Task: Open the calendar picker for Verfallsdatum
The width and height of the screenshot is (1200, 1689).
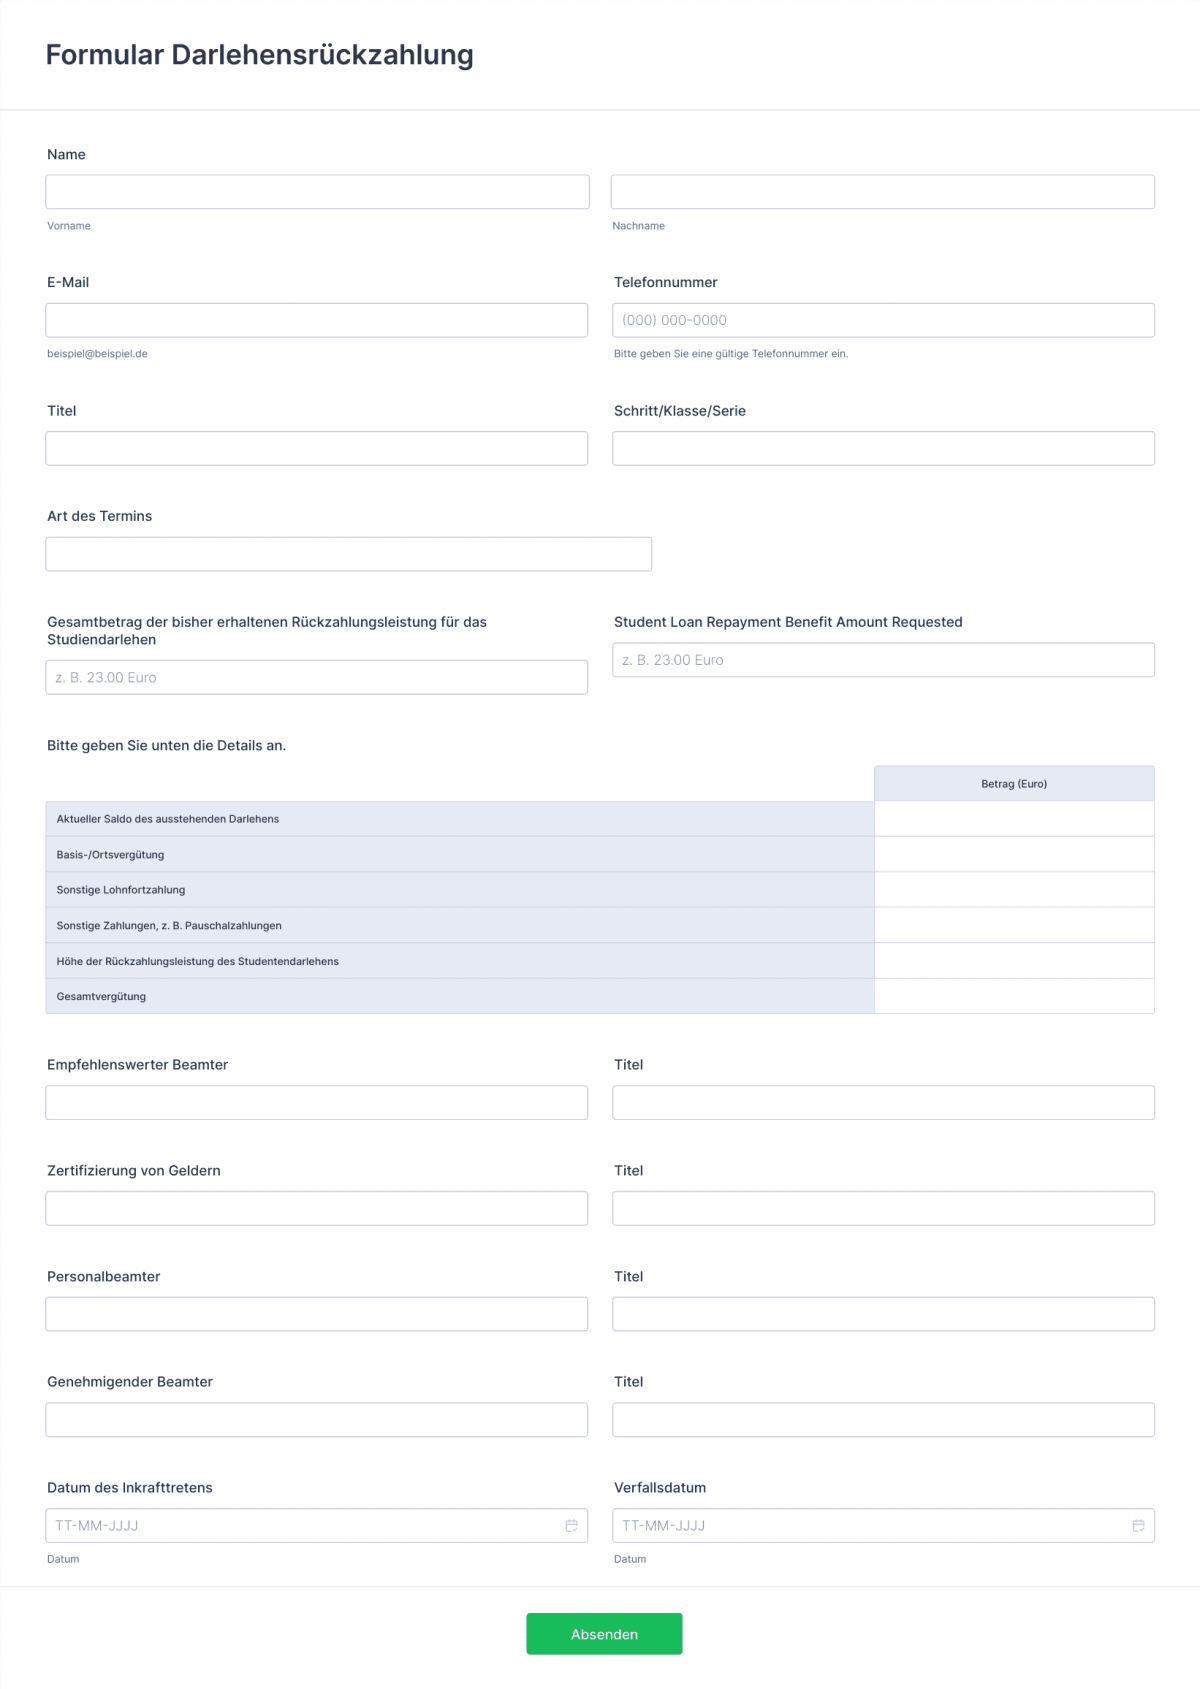Action: click(1138, 1525)
